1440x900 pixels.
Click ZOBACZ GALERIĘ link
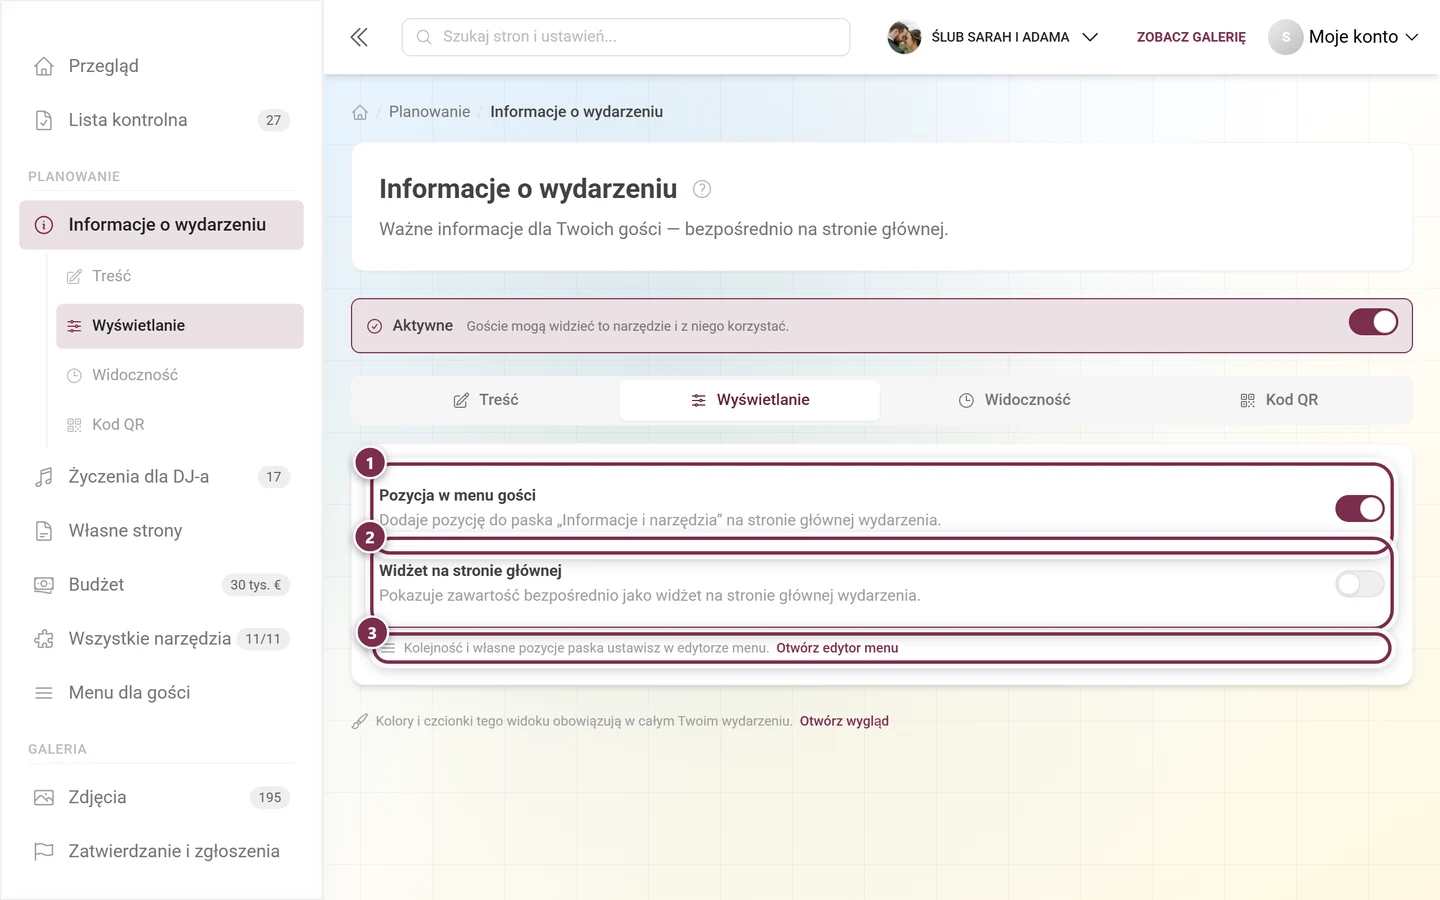[x=1191, y=37]
